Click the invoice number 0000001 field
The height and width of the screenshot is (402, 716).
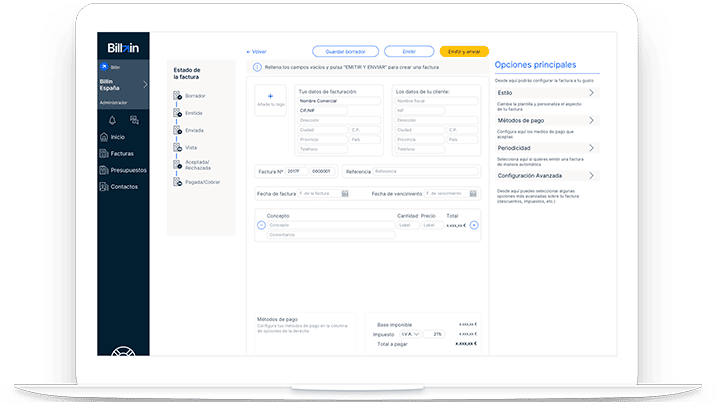tap(322, 171)
